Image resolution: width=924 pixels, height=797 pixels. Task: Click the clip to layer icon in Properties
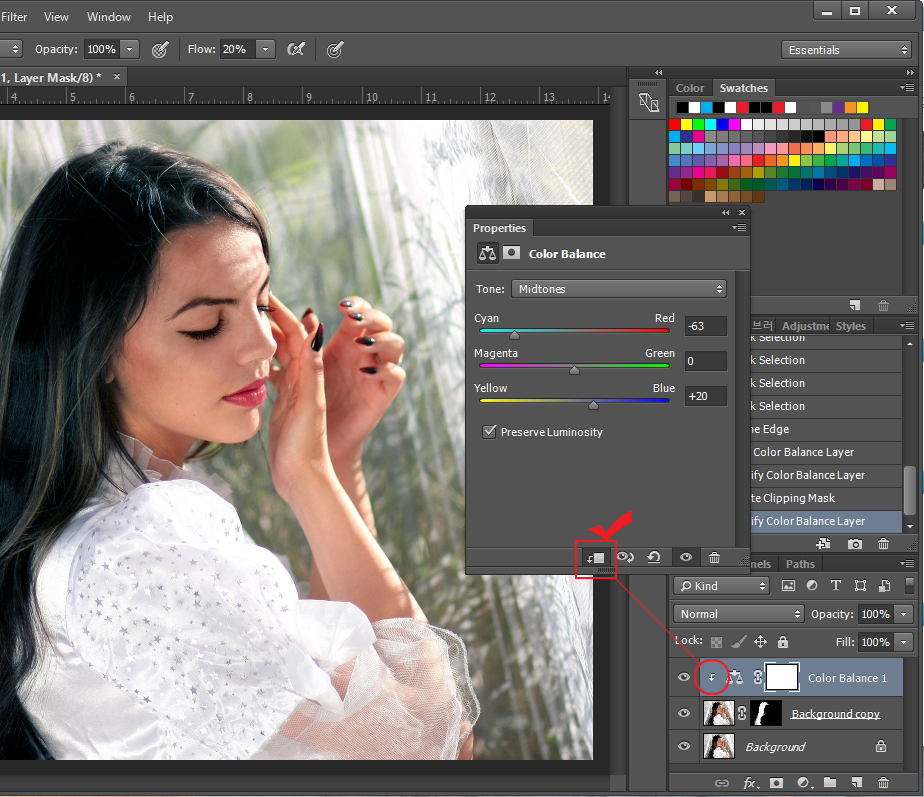(596, 558)
